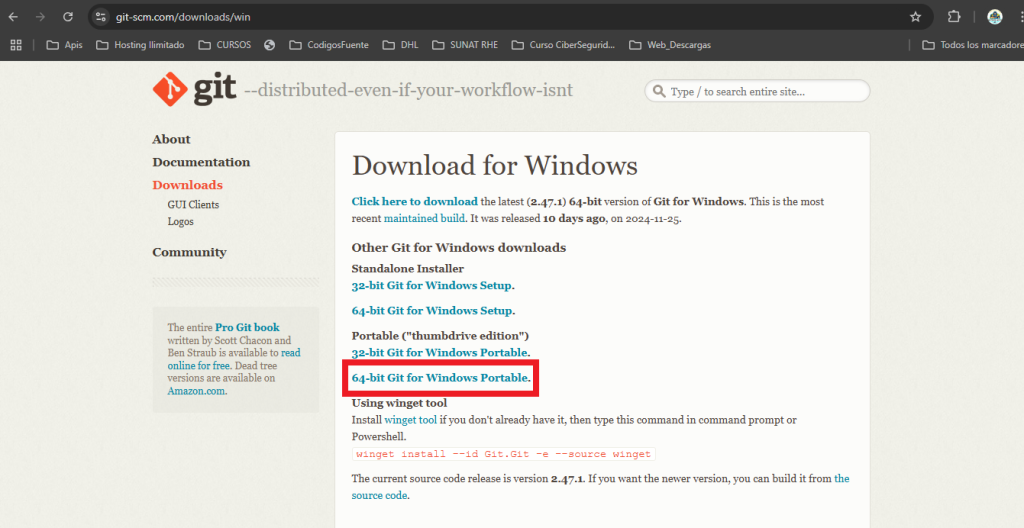Viewport: 1024px width, 528px height.
Task: Open the Documentation section
Action: pos(201,162)
